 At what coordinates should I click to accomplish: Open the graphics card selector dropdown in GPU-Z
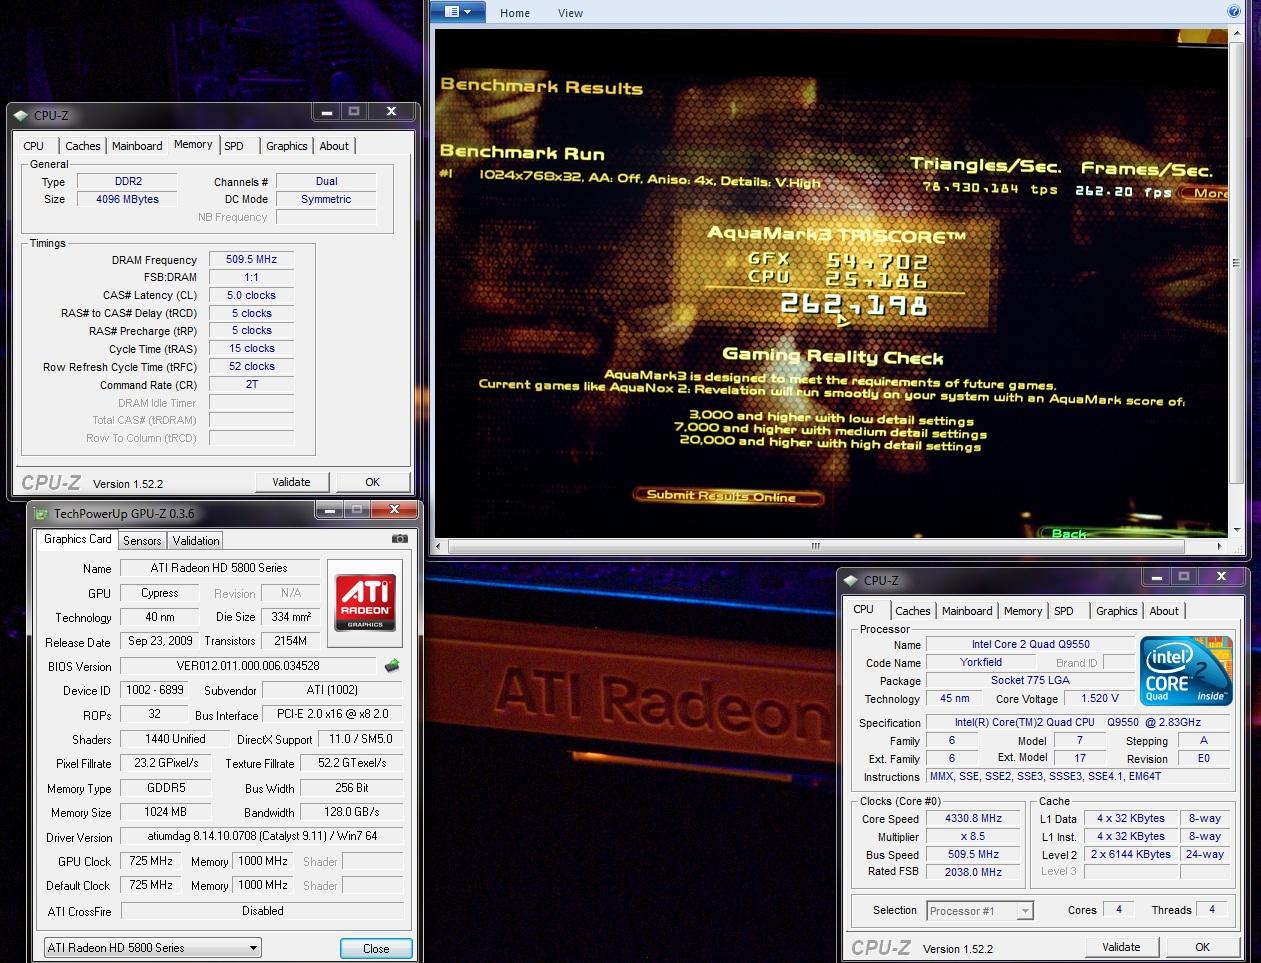coord(153,947)
